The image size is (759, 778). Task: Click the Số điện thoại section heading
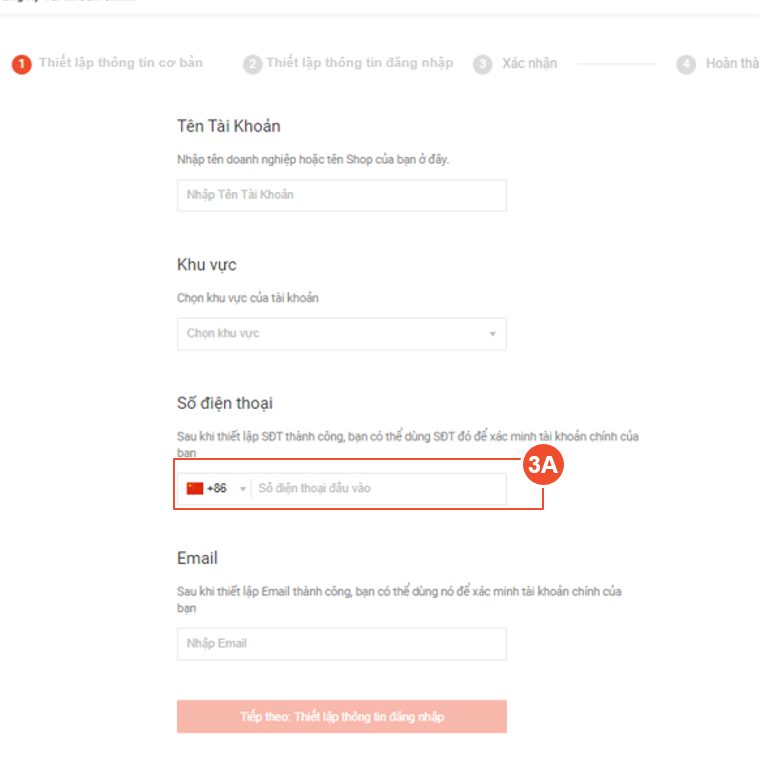click(x=225, y=403)
